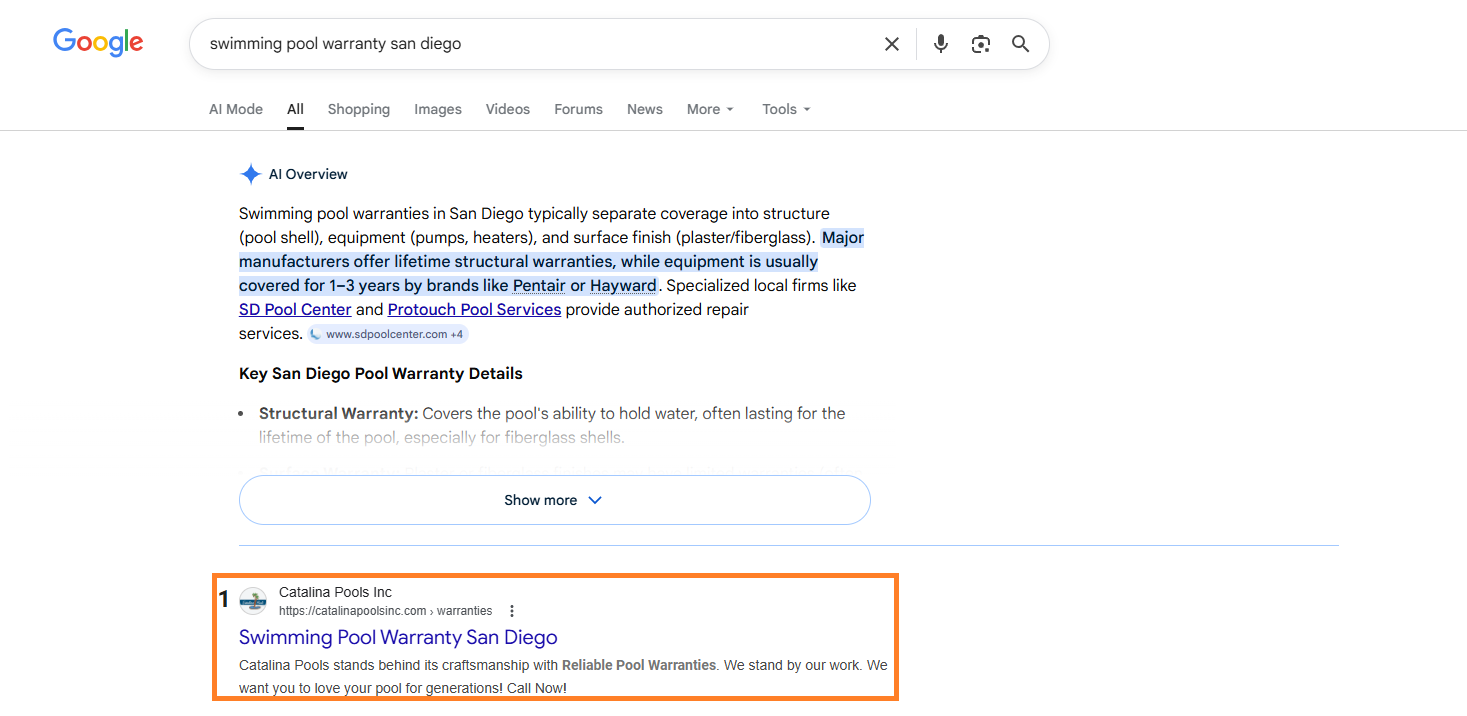Click the Catalina Pools site favicon
This screenshot has width=1467, height=716.
point(253,601)
